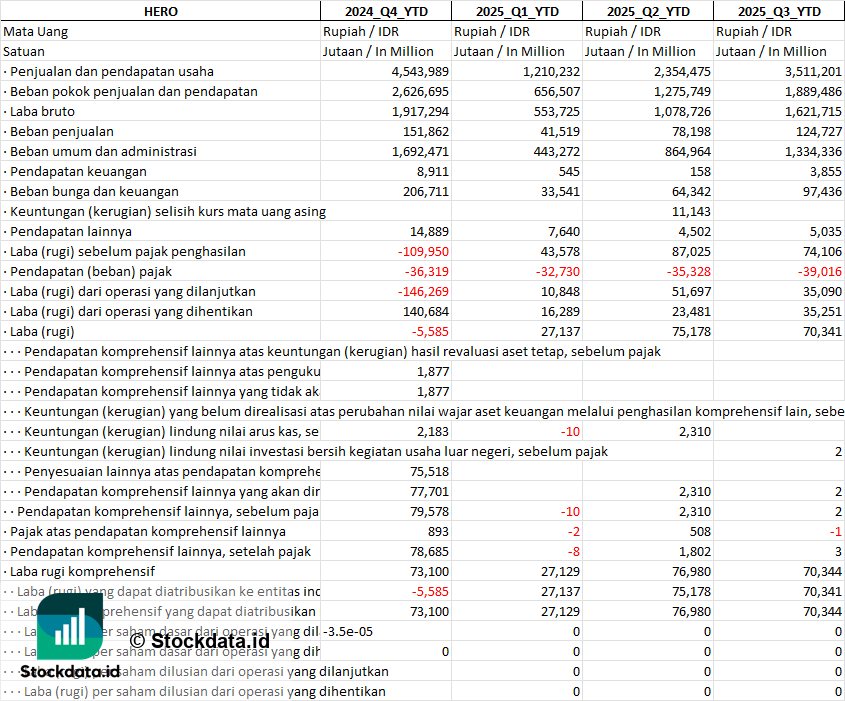Screen dimensions: 845x701
Task: Select the 2024_Q4_YTD column header
Action: point(386,11)
